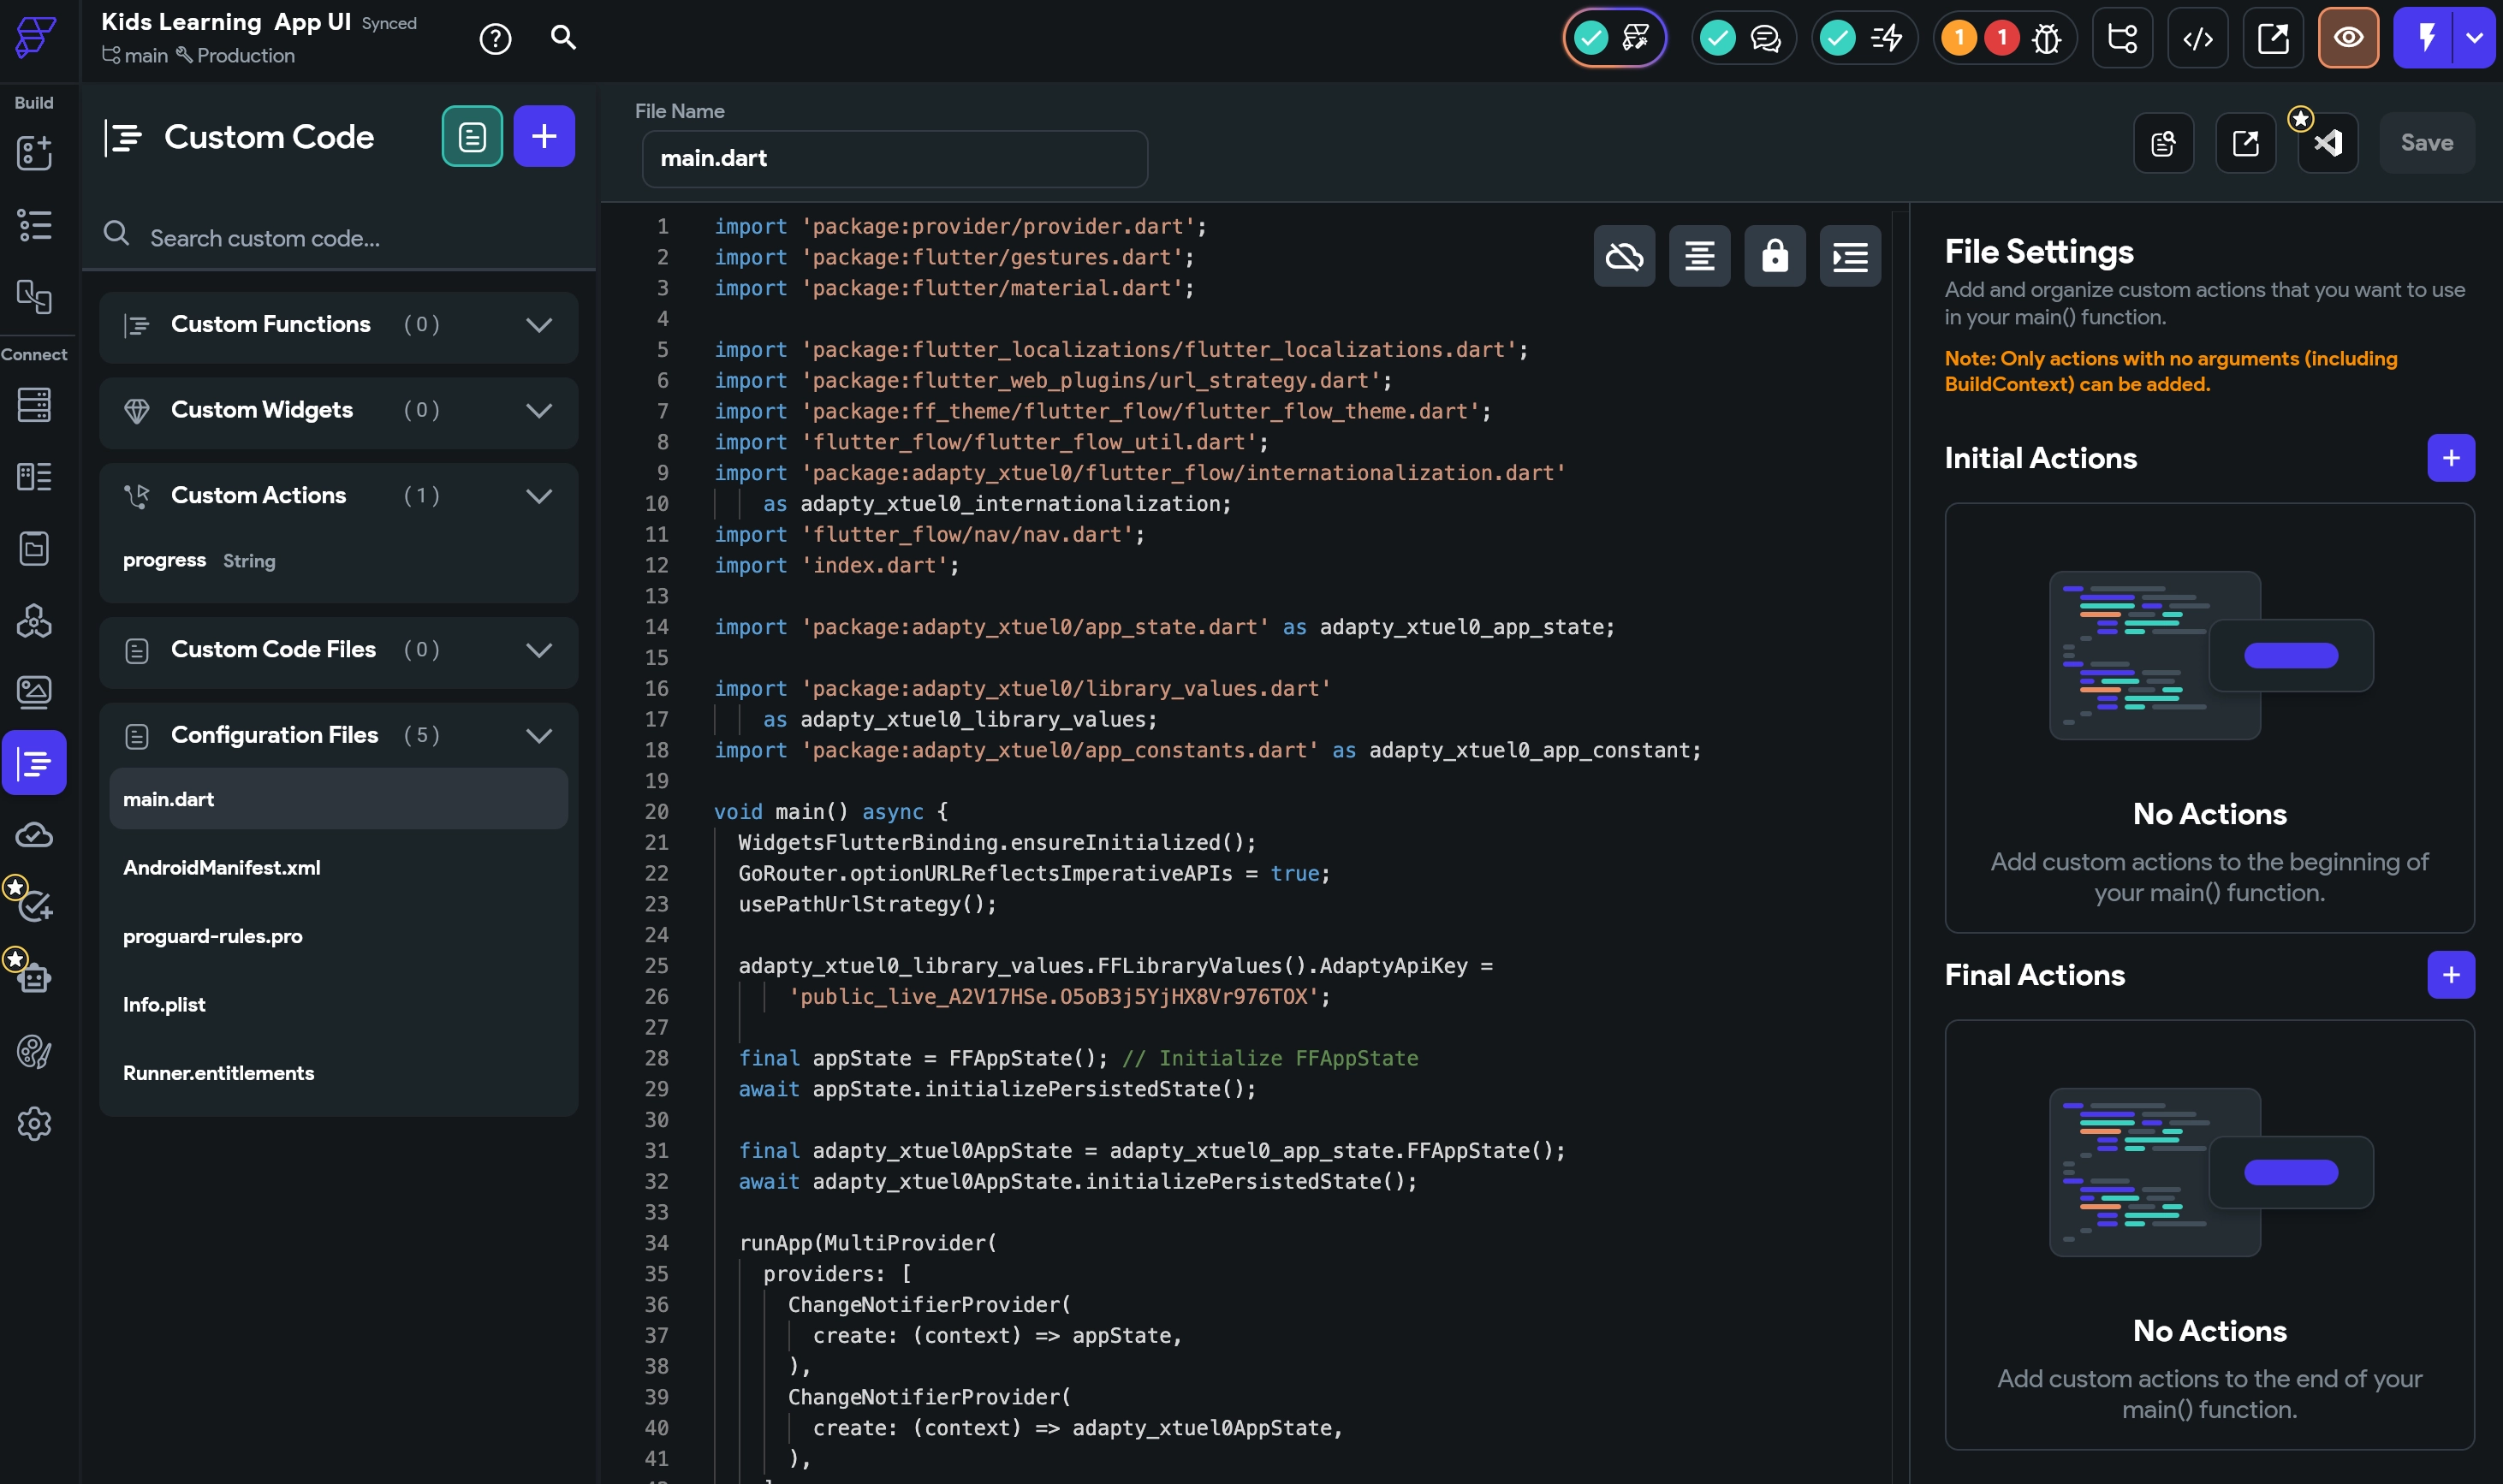Open the branching and version control tool

pyautogui.click(x=2121, y=37)
